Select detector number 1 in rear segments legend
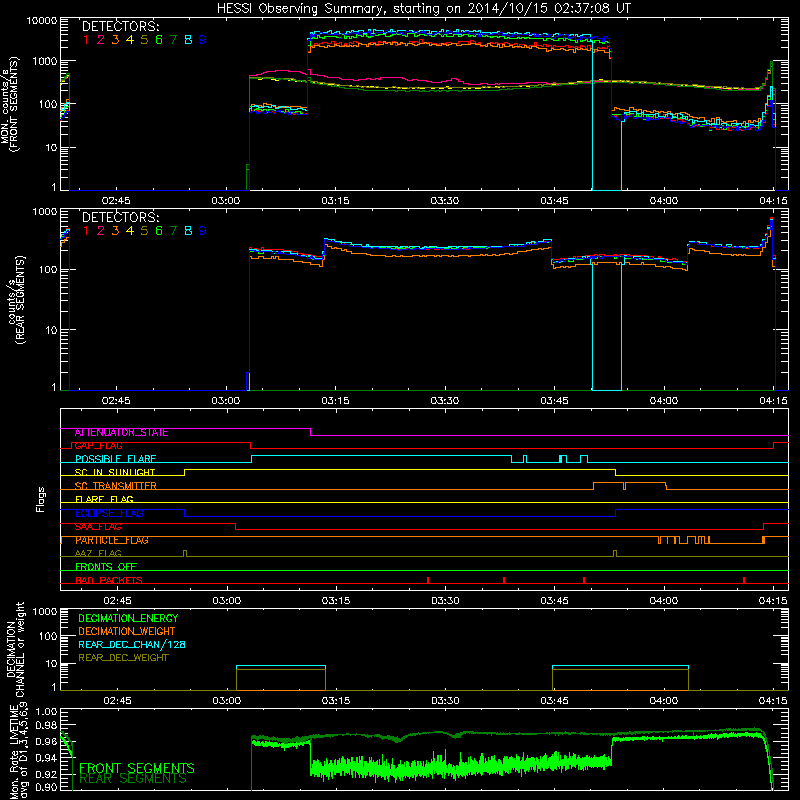The image size is (800, 800). pos(86,231)
